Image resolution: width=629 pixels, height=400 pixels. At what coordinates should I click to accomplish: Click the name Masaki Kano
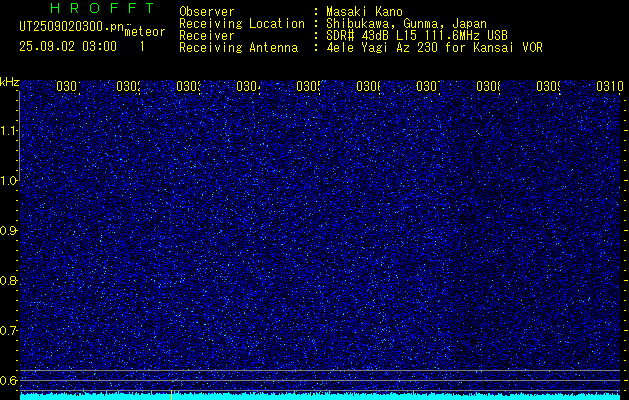[x=364, y=12]
